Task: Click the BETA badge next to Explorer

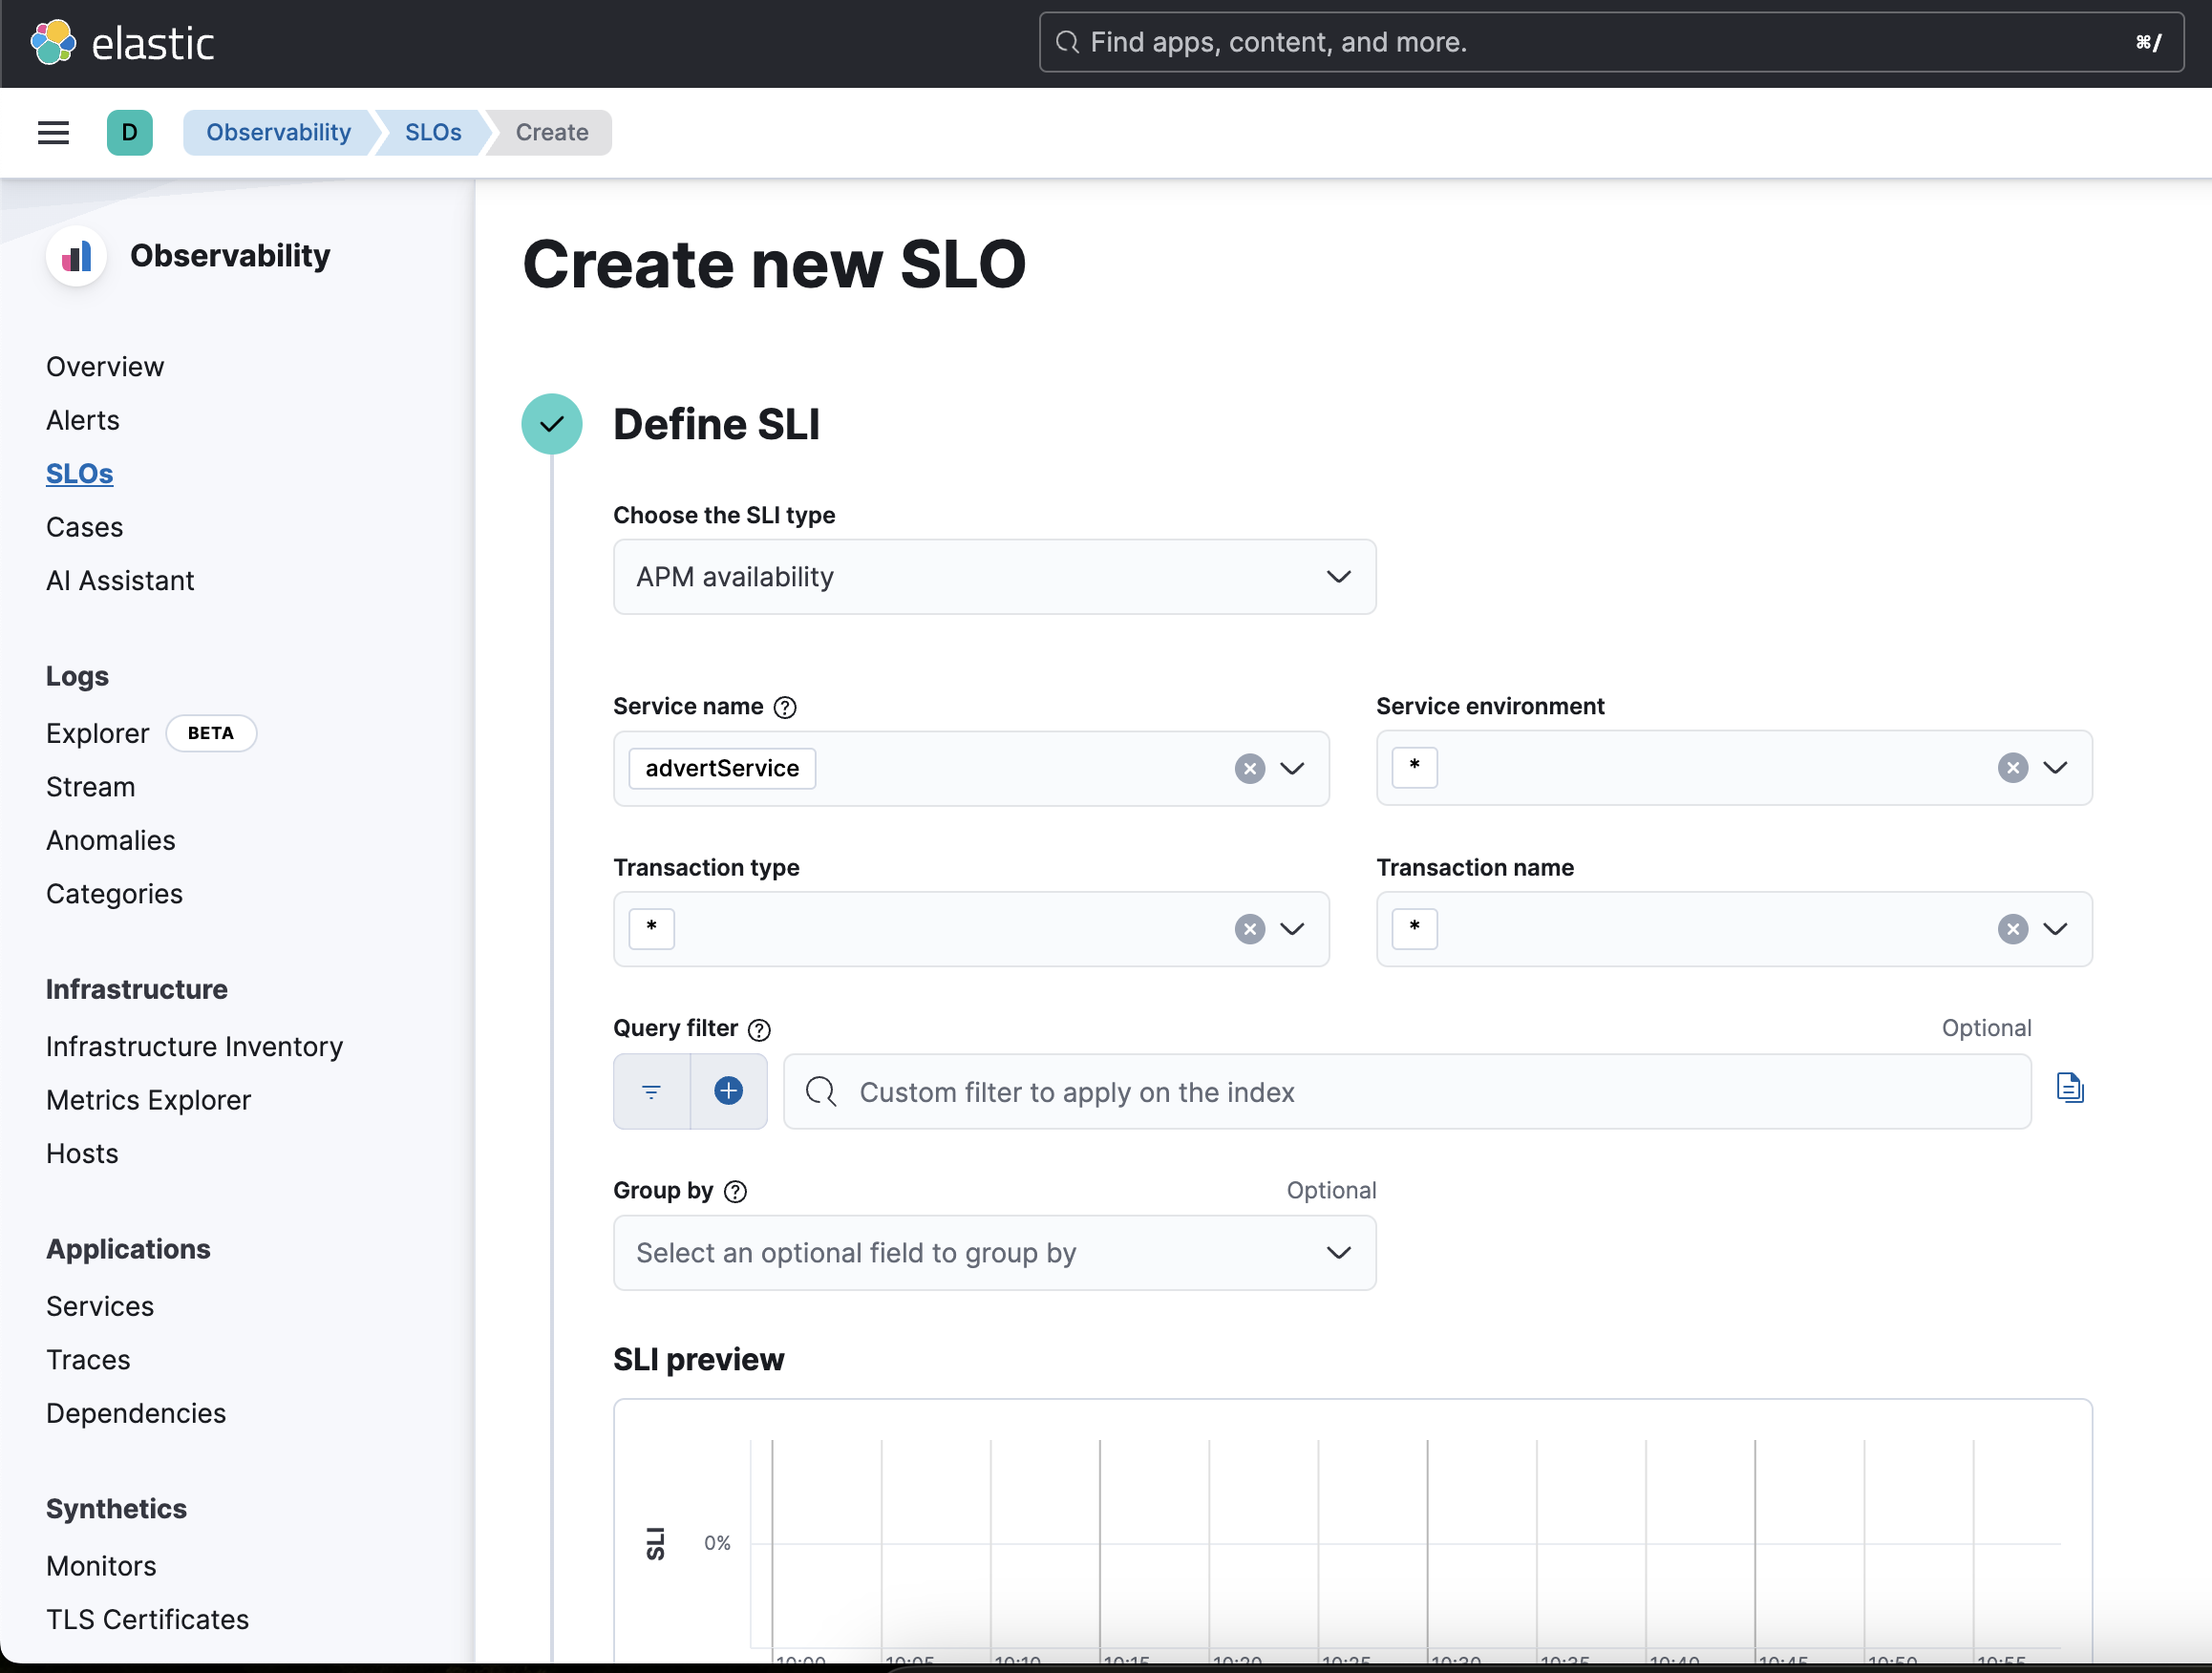Action: click(x=211, y=733)
